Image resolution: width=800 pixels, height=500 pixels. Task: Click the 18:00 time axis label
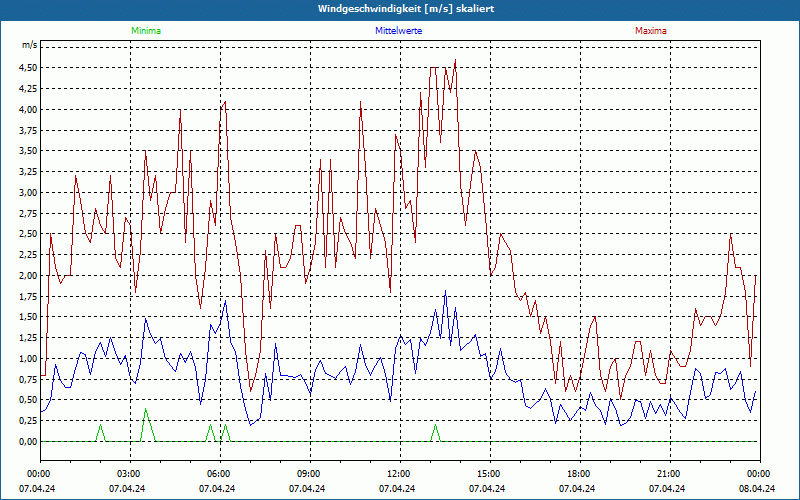point(580,474)
